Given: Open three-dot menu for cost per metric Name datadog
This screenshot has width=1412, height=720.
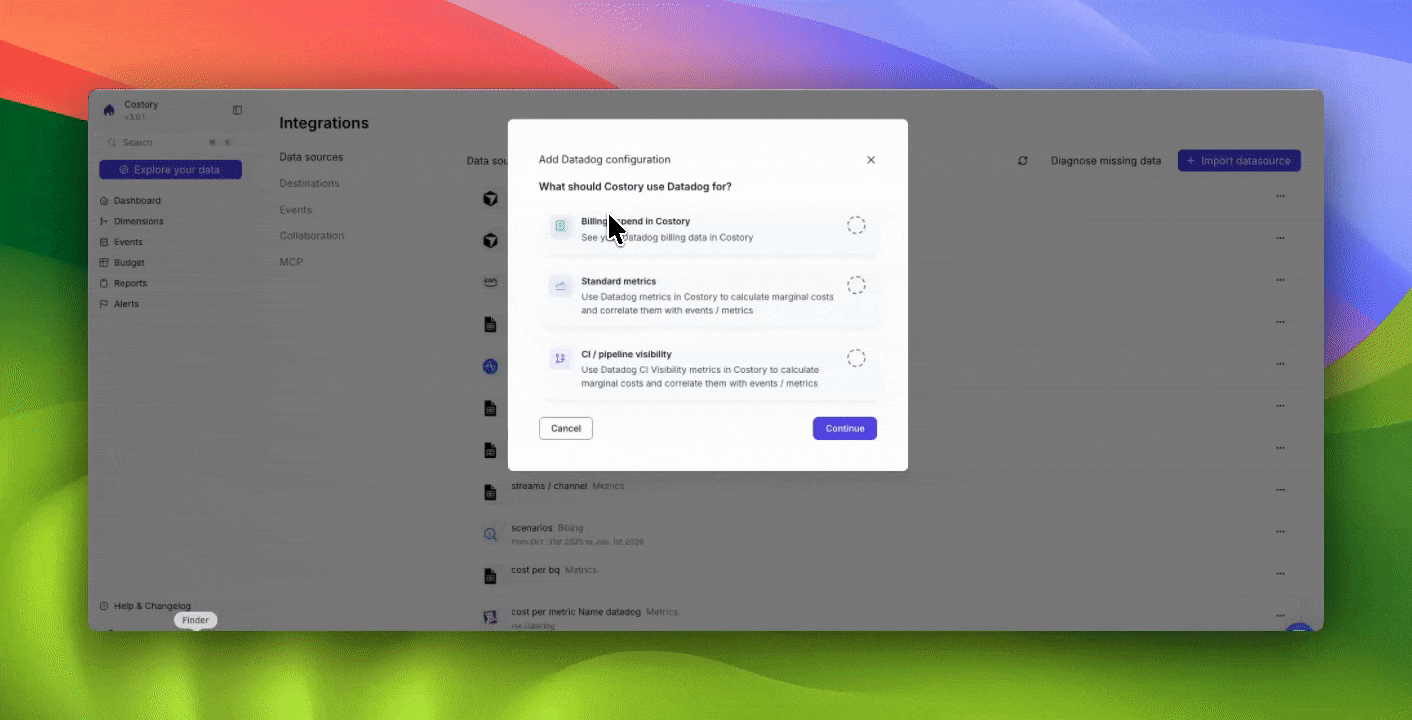Looking at the screenshot, I should [1280, 616].
